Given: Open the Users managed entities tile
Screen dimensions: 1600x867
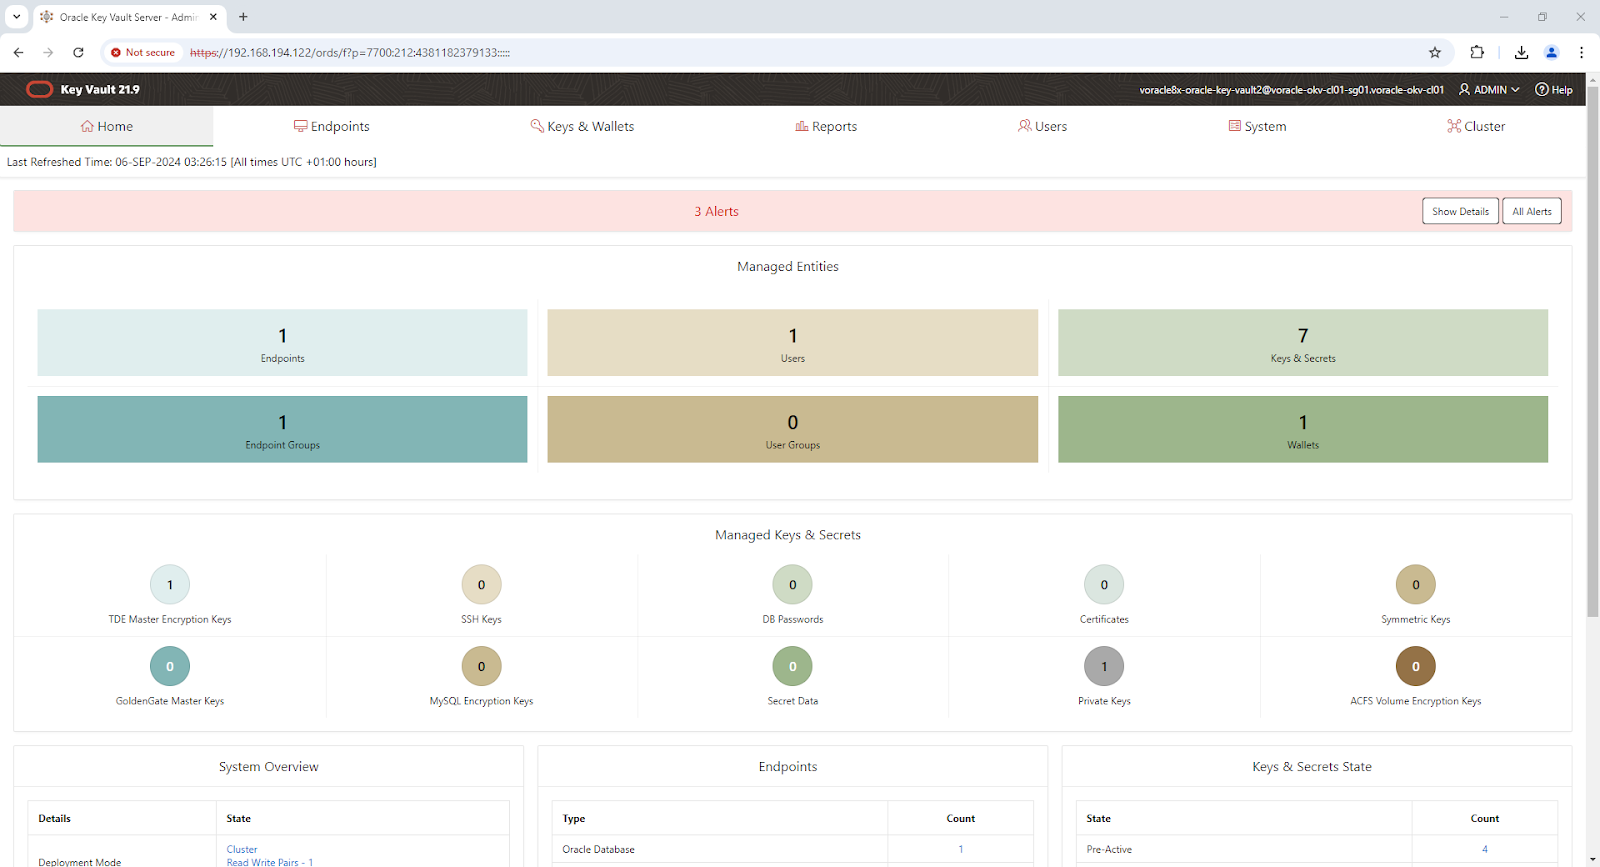Looking at the screenshot, I should [792, 342].
